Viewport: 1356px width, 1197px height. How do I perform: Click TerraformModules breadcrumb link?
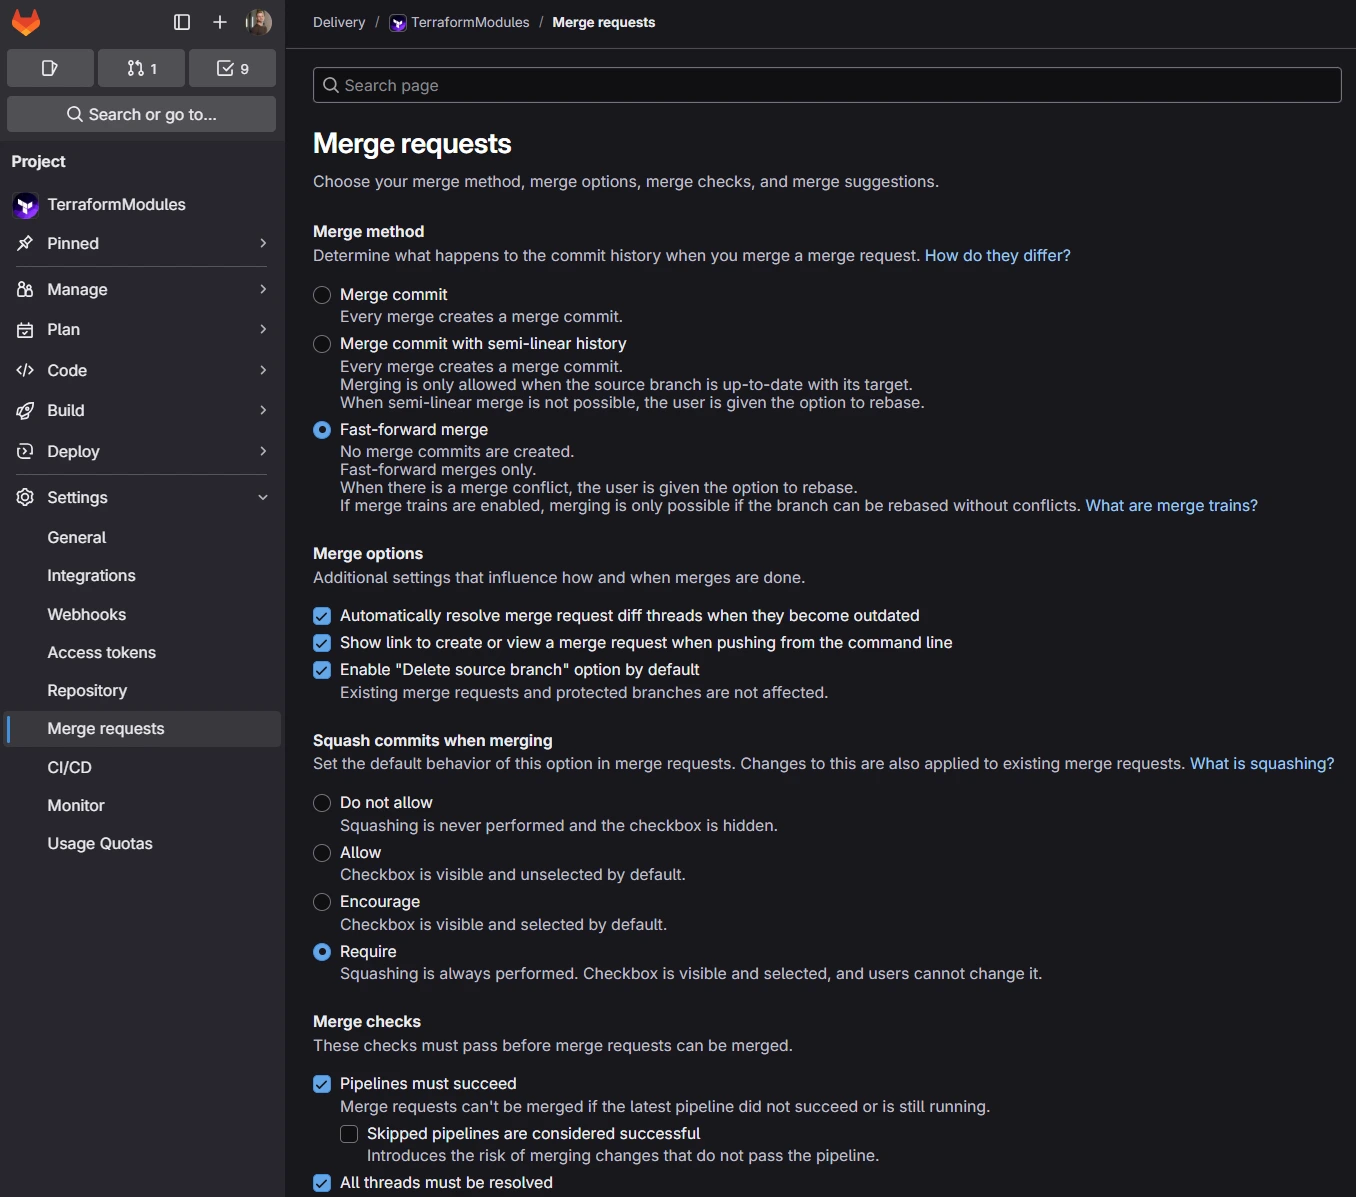point(470,22)
